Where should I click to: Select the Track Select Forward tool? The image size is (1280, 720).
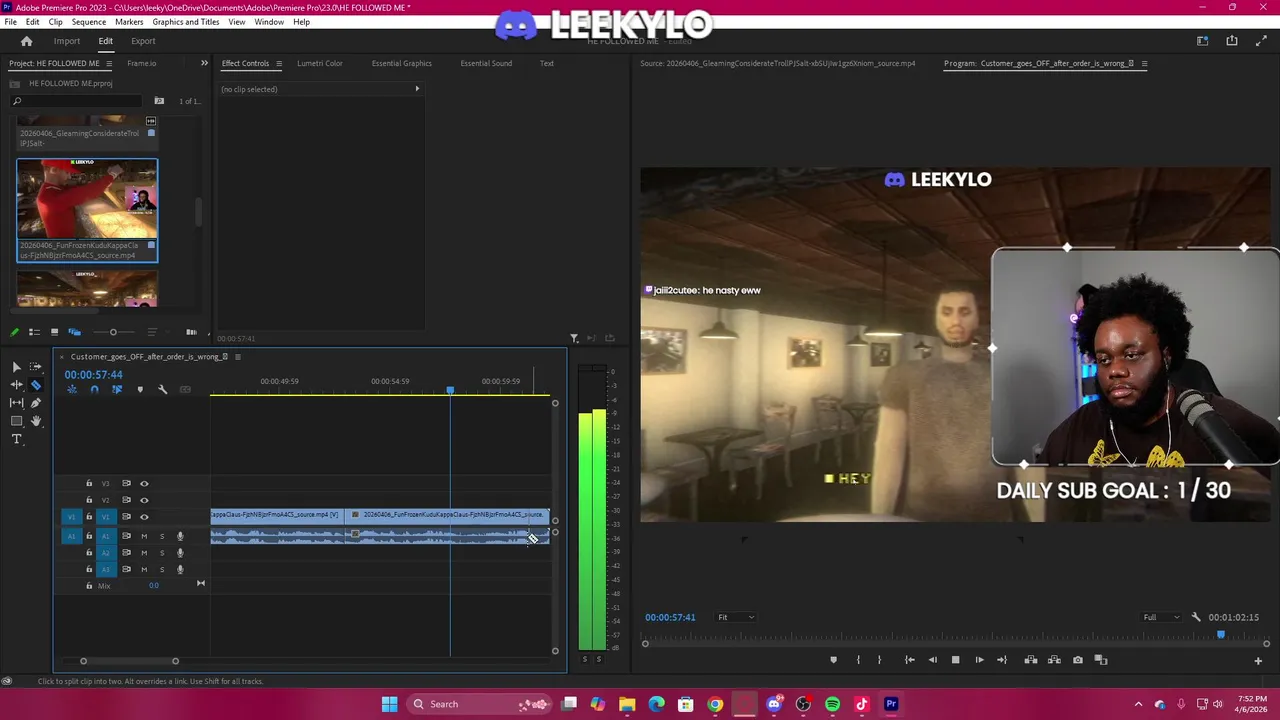click(36, 367)
